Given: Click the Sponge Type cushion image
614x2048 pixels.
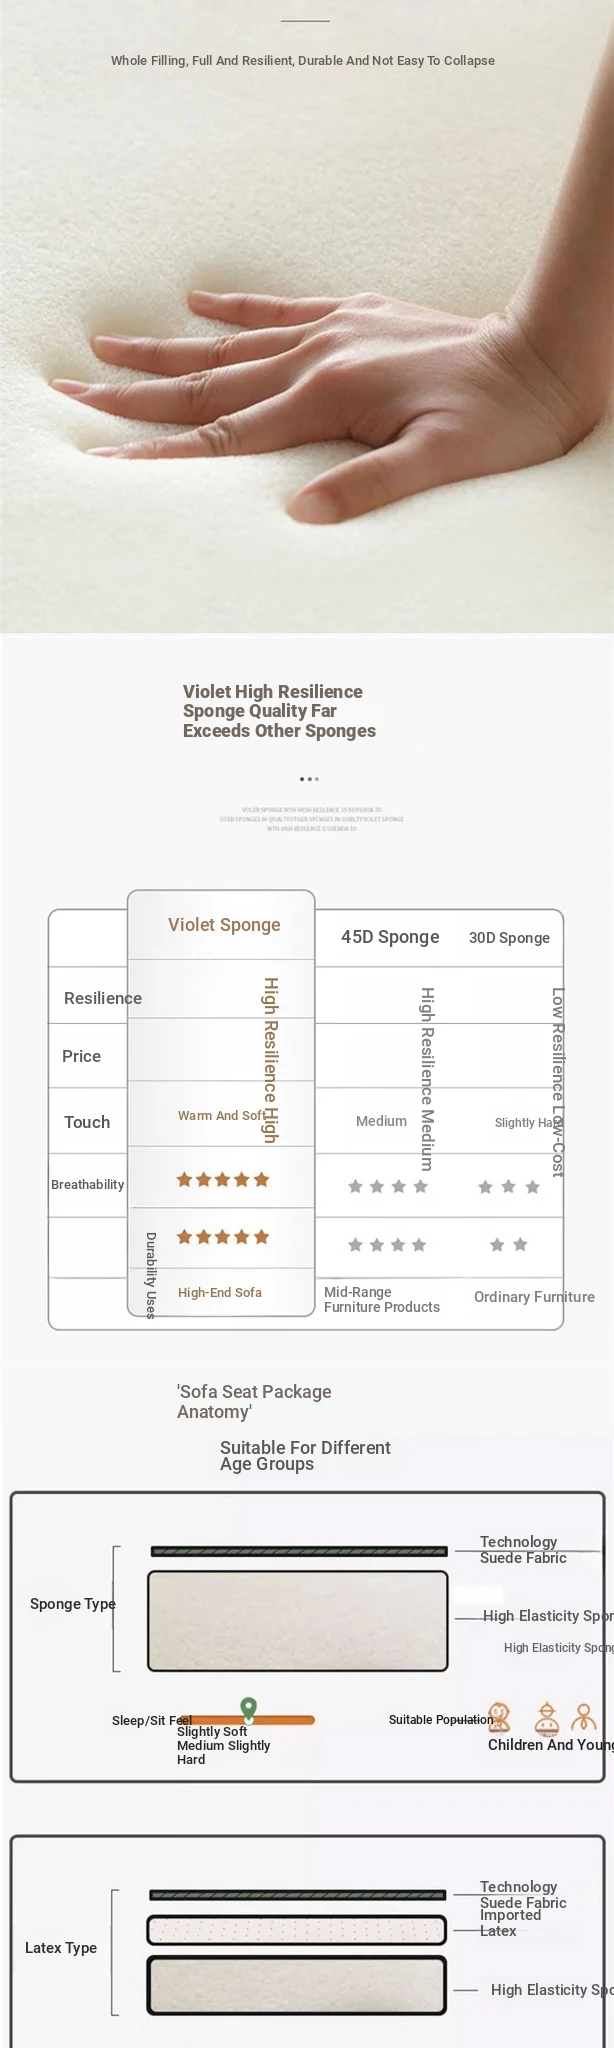Looking at the screenshot, I should pyautogui.click(x=297, y=1621).
